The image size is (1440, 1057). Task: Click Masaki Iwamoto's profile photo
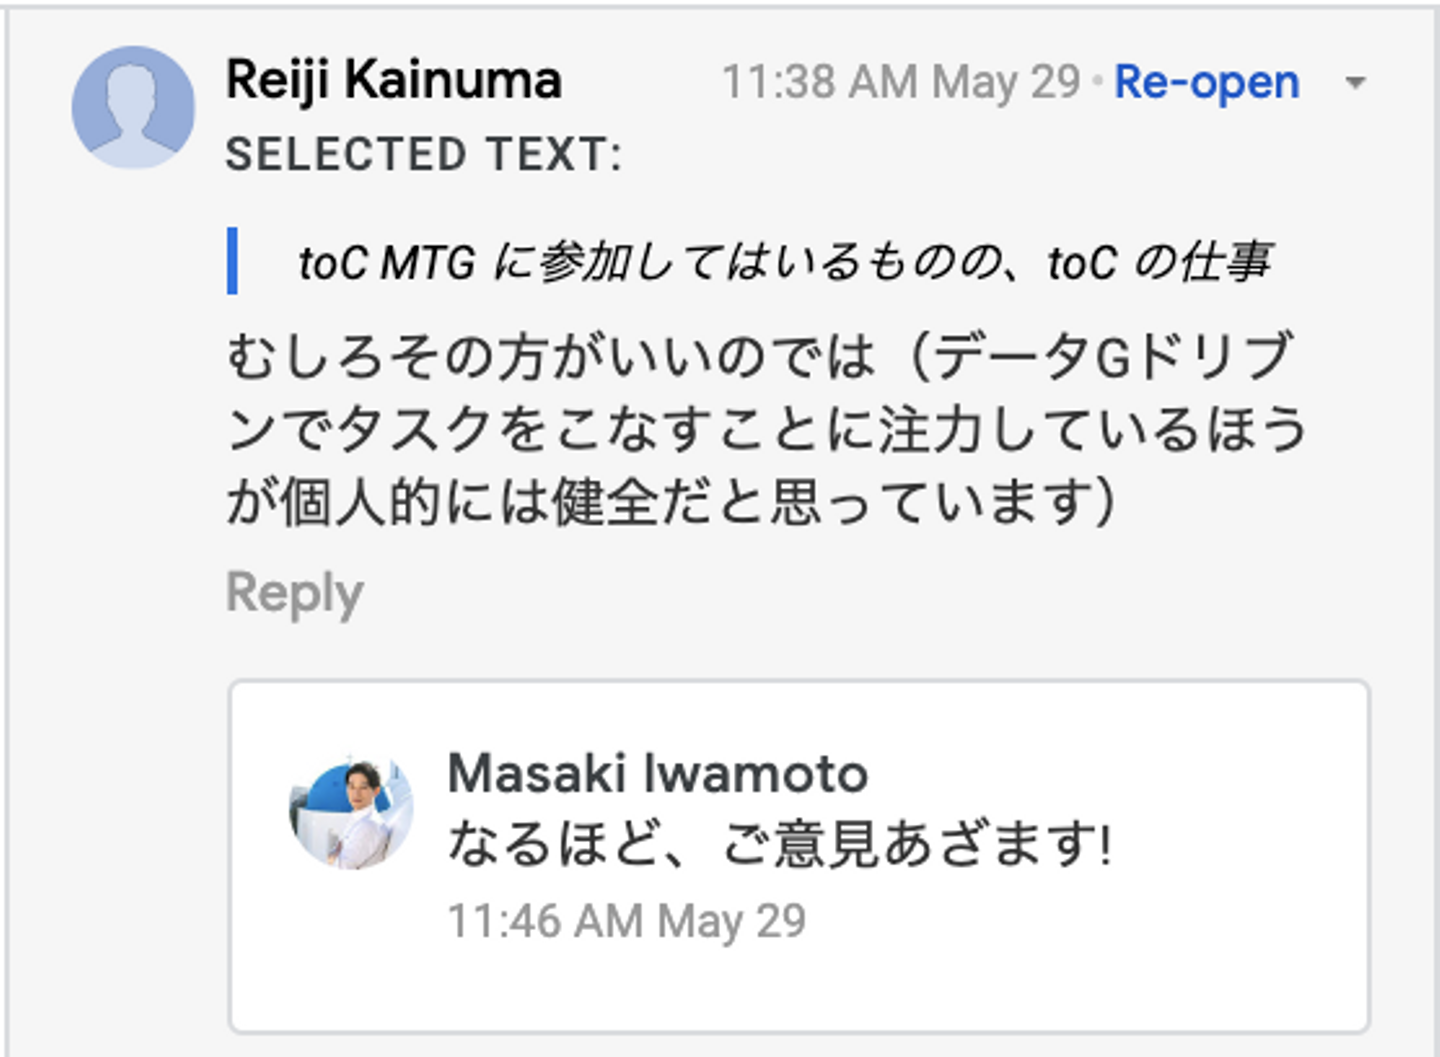pos(351,812)
